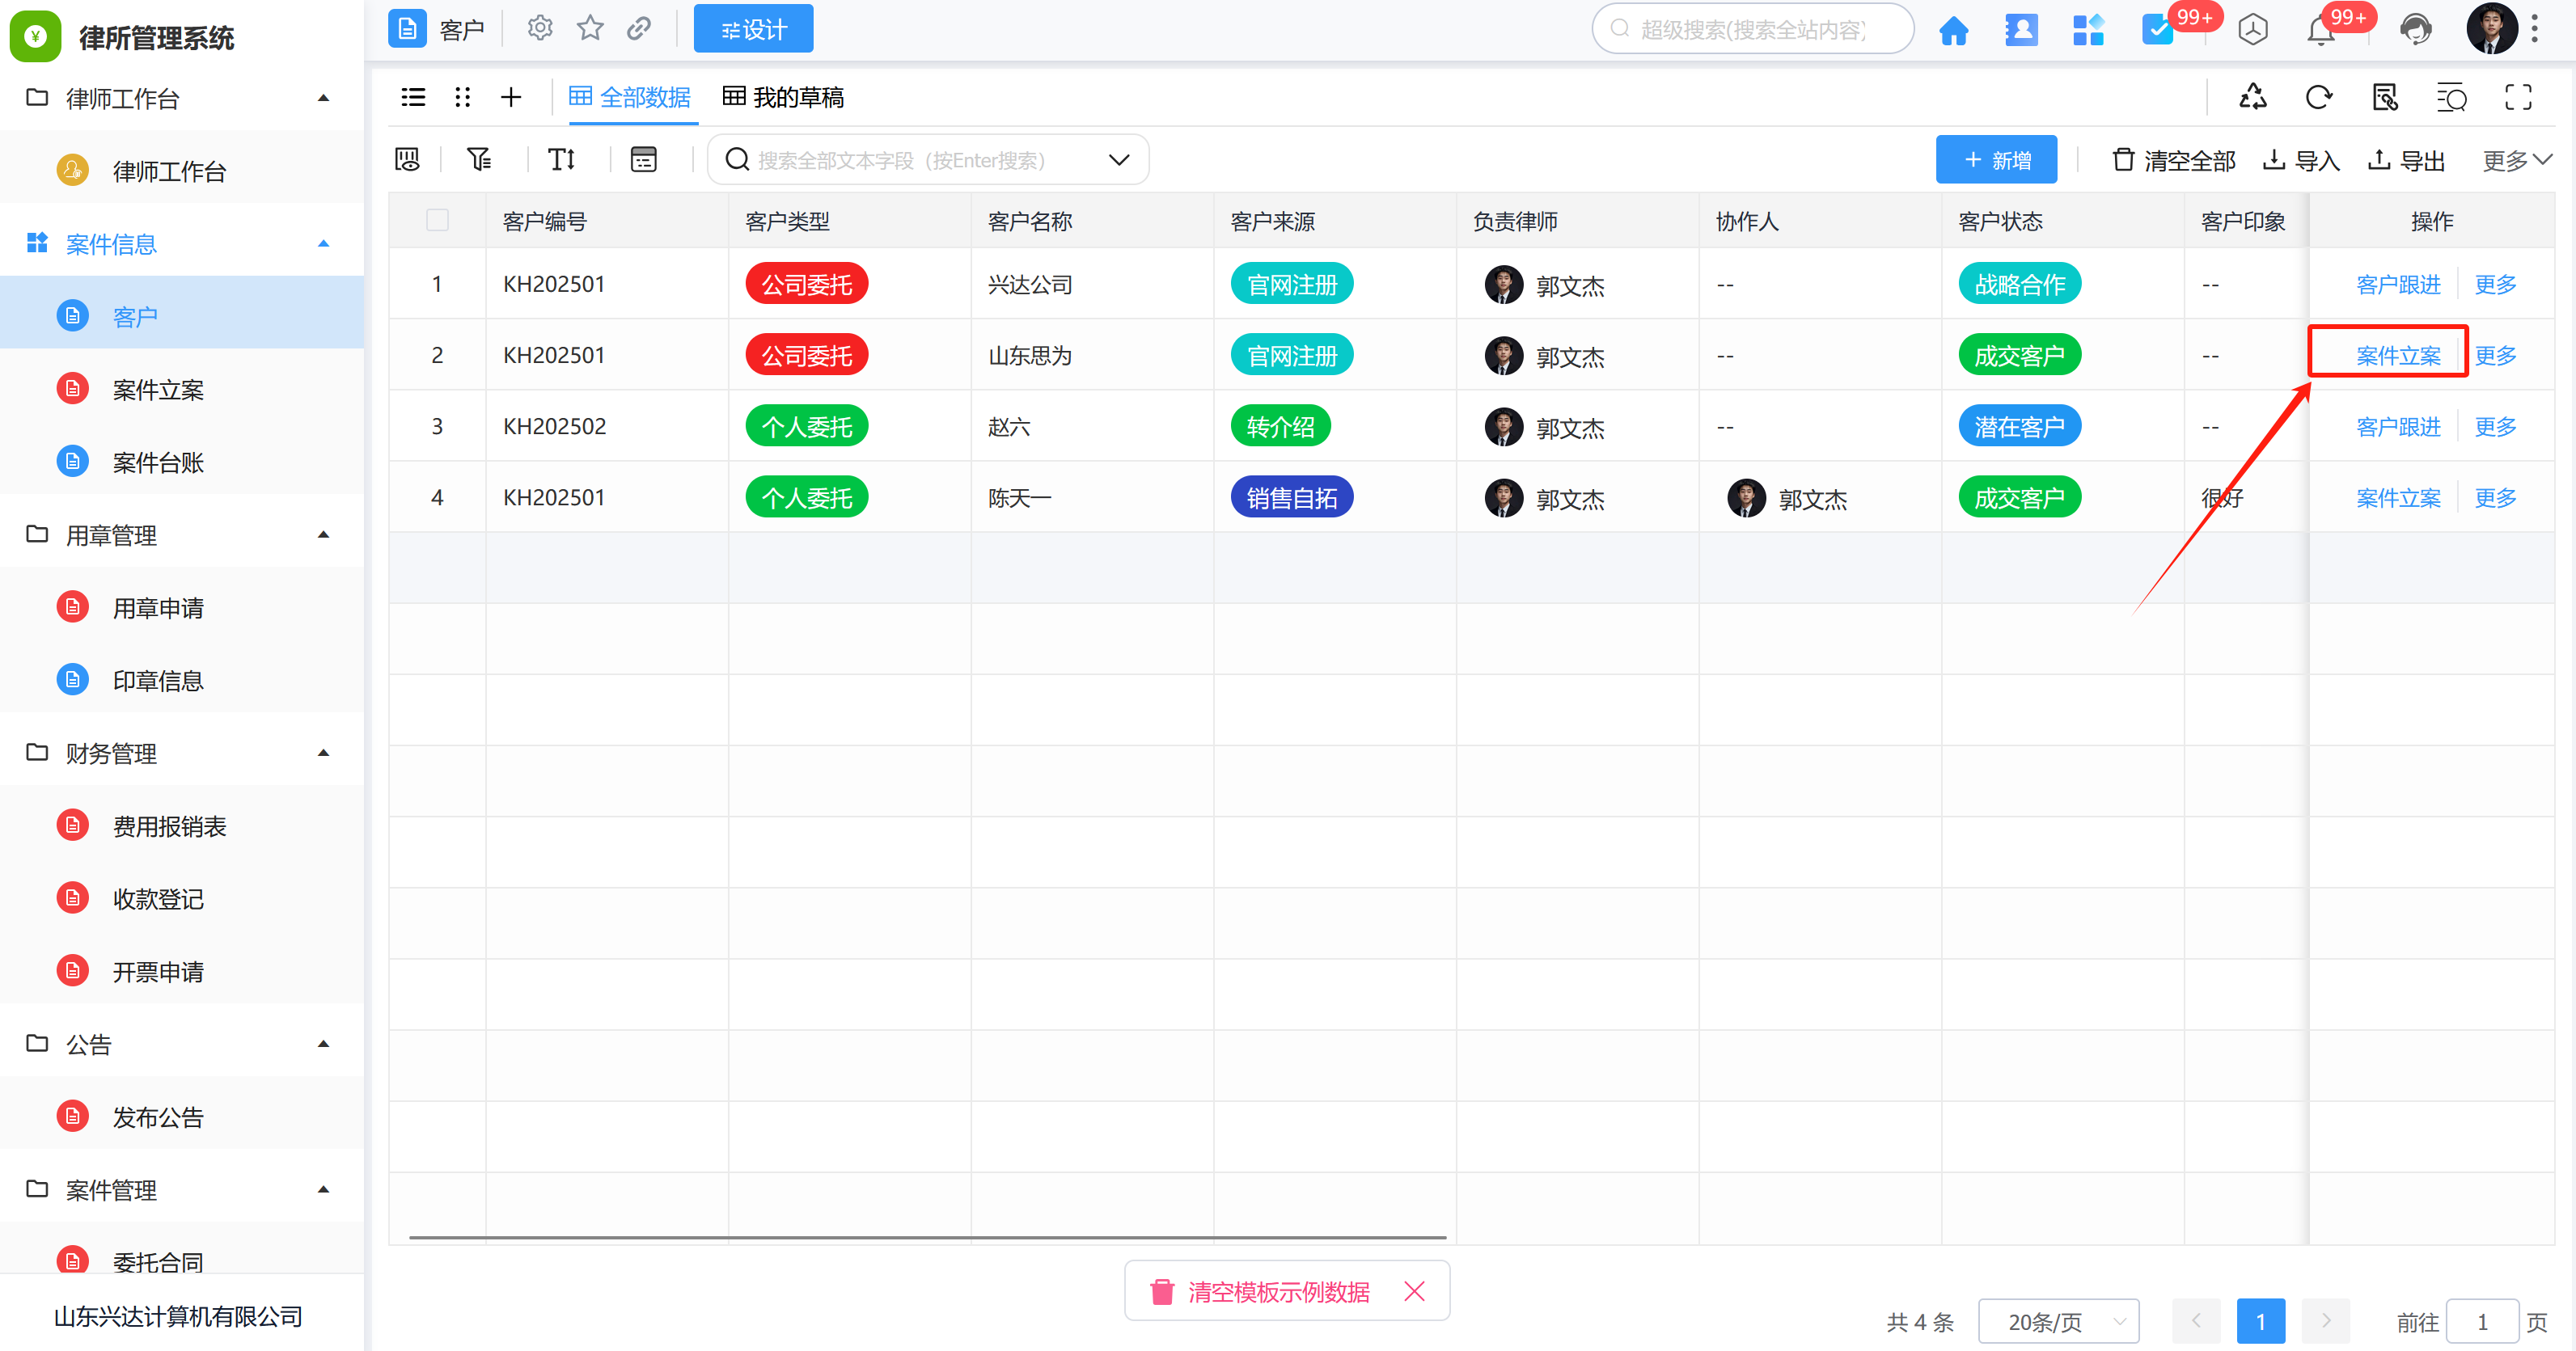The height and width of the screenshot is (1351, 2576).
Task: Click the home icon in top bar
Action: pyautogui.click(x=1953, y=31)
